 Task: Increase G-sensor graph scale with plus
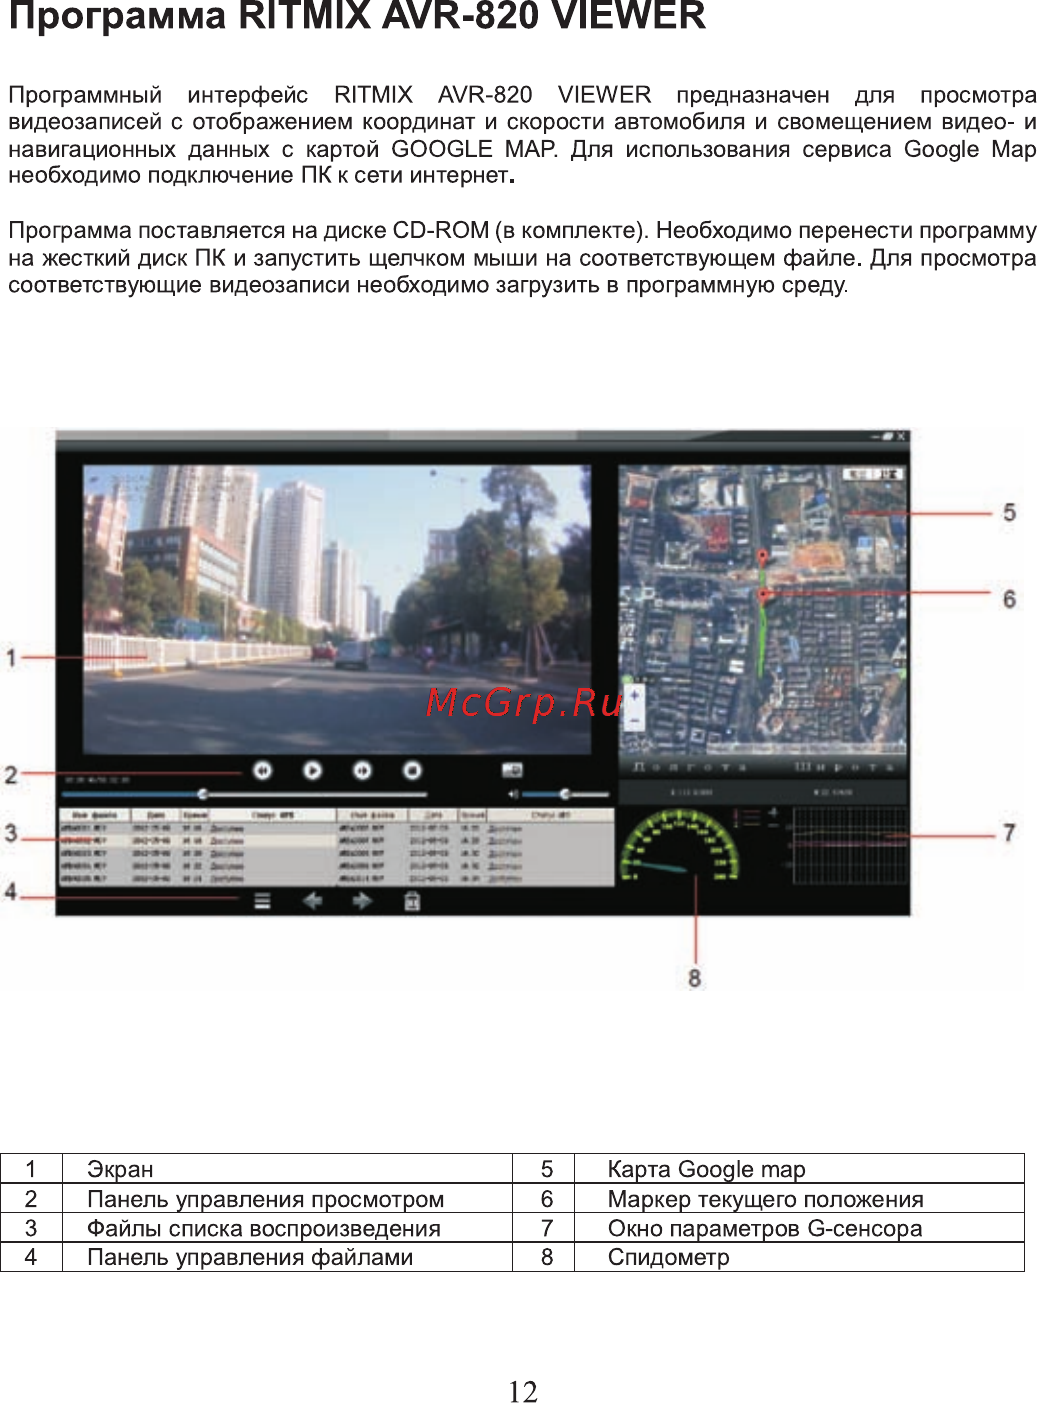pos(773,812)
